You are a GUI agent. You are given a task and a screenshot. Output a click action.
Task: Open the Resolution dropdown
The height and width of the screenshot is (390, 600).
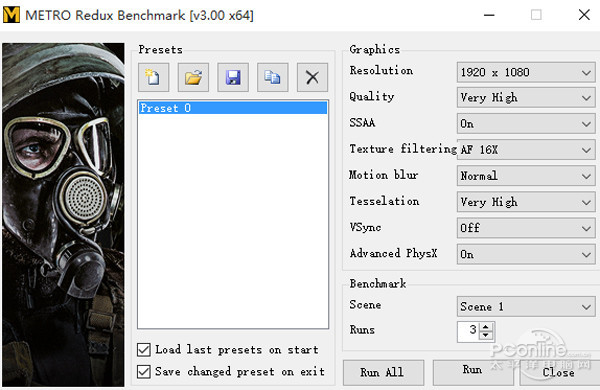pyautogui.click(x=526, y=72)
